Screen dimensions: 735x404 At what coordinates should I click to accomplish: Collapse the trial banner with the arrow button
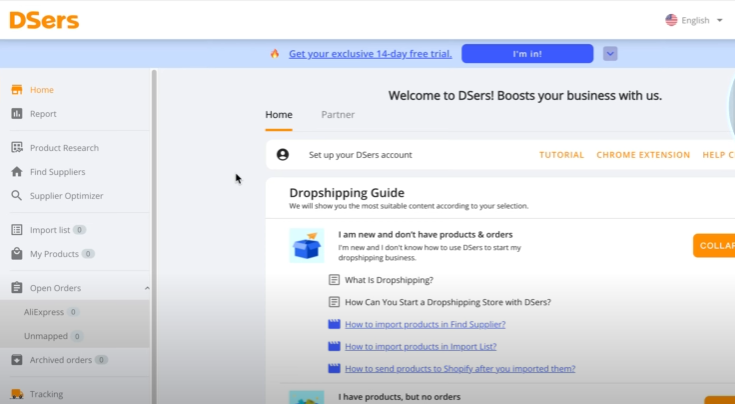coord(610,53)
